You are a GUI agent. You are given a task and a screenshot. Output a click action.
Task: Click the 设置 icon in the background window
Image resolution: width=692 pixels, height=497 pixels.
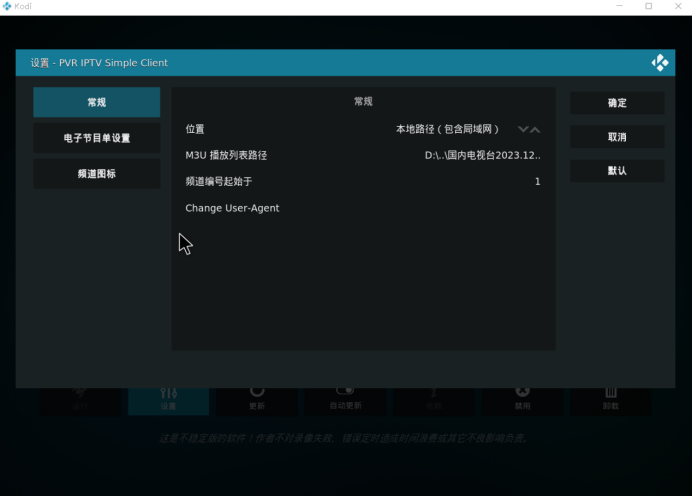(169, 399)
